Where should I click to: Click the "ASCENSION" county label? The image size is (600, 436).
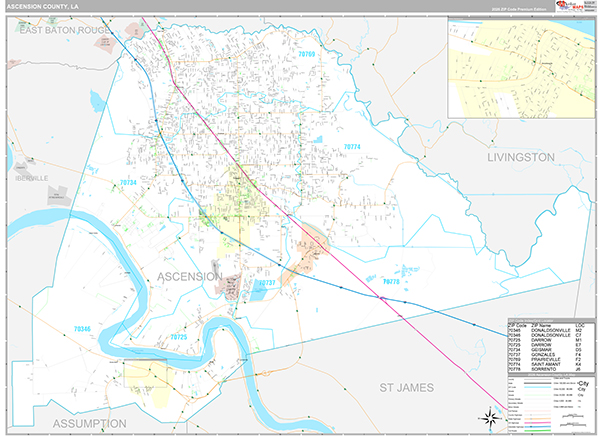click(x=190, y=277)
